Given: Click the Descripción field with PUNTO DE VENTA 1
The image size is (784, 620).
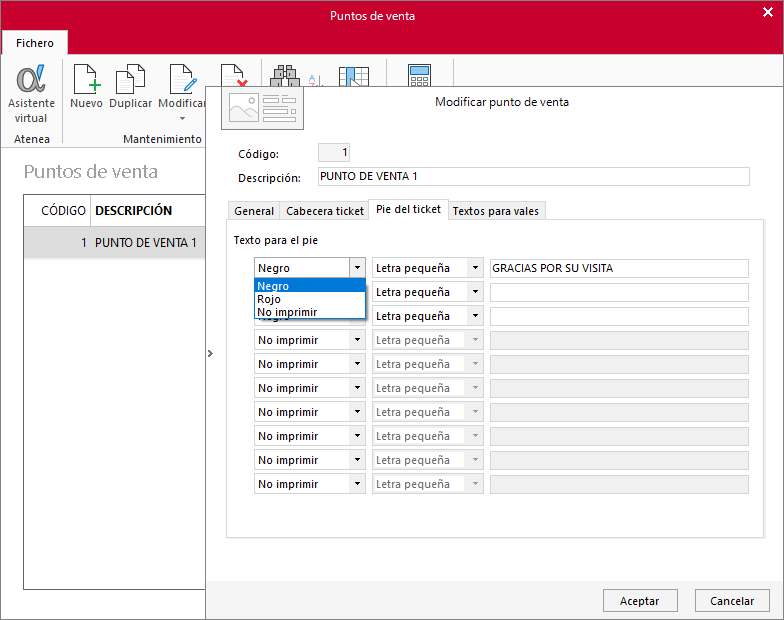Looking at the screenshot, I should click(534, 176).
